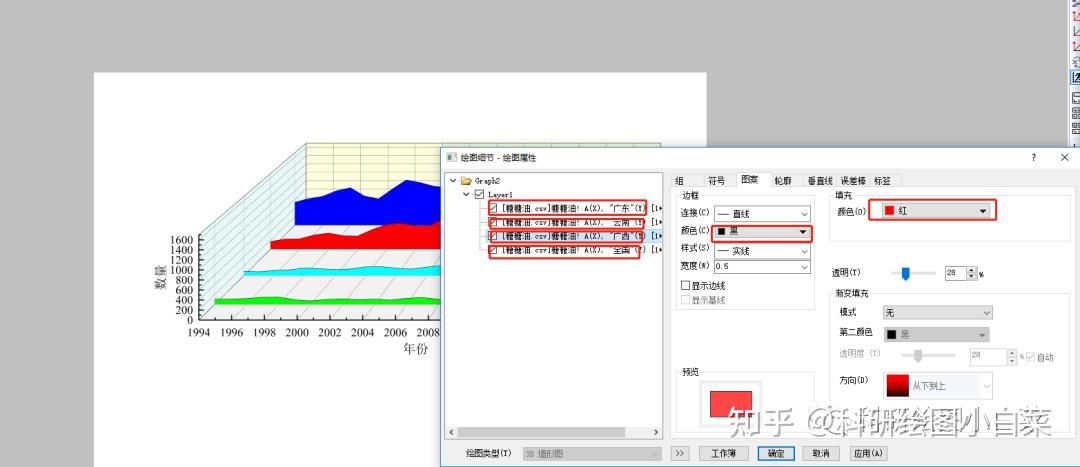Switch to the 组 tab

[679, 181]
